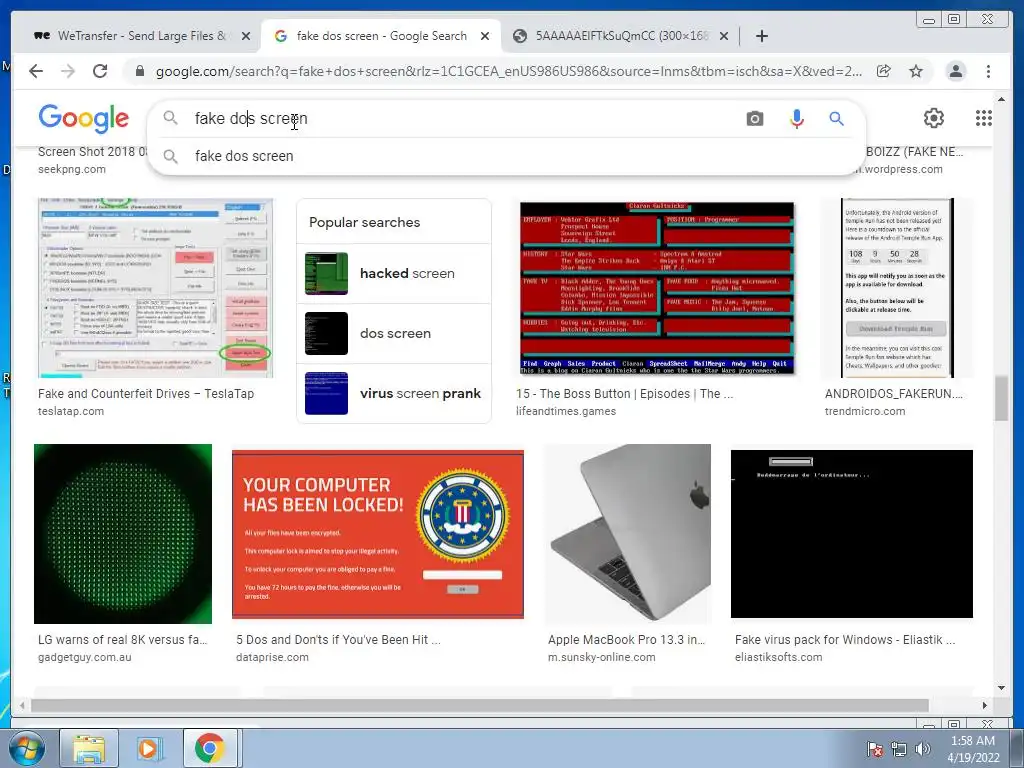Open the Windows Start button
Screen dimensions: 1024x768
point(25,748)
